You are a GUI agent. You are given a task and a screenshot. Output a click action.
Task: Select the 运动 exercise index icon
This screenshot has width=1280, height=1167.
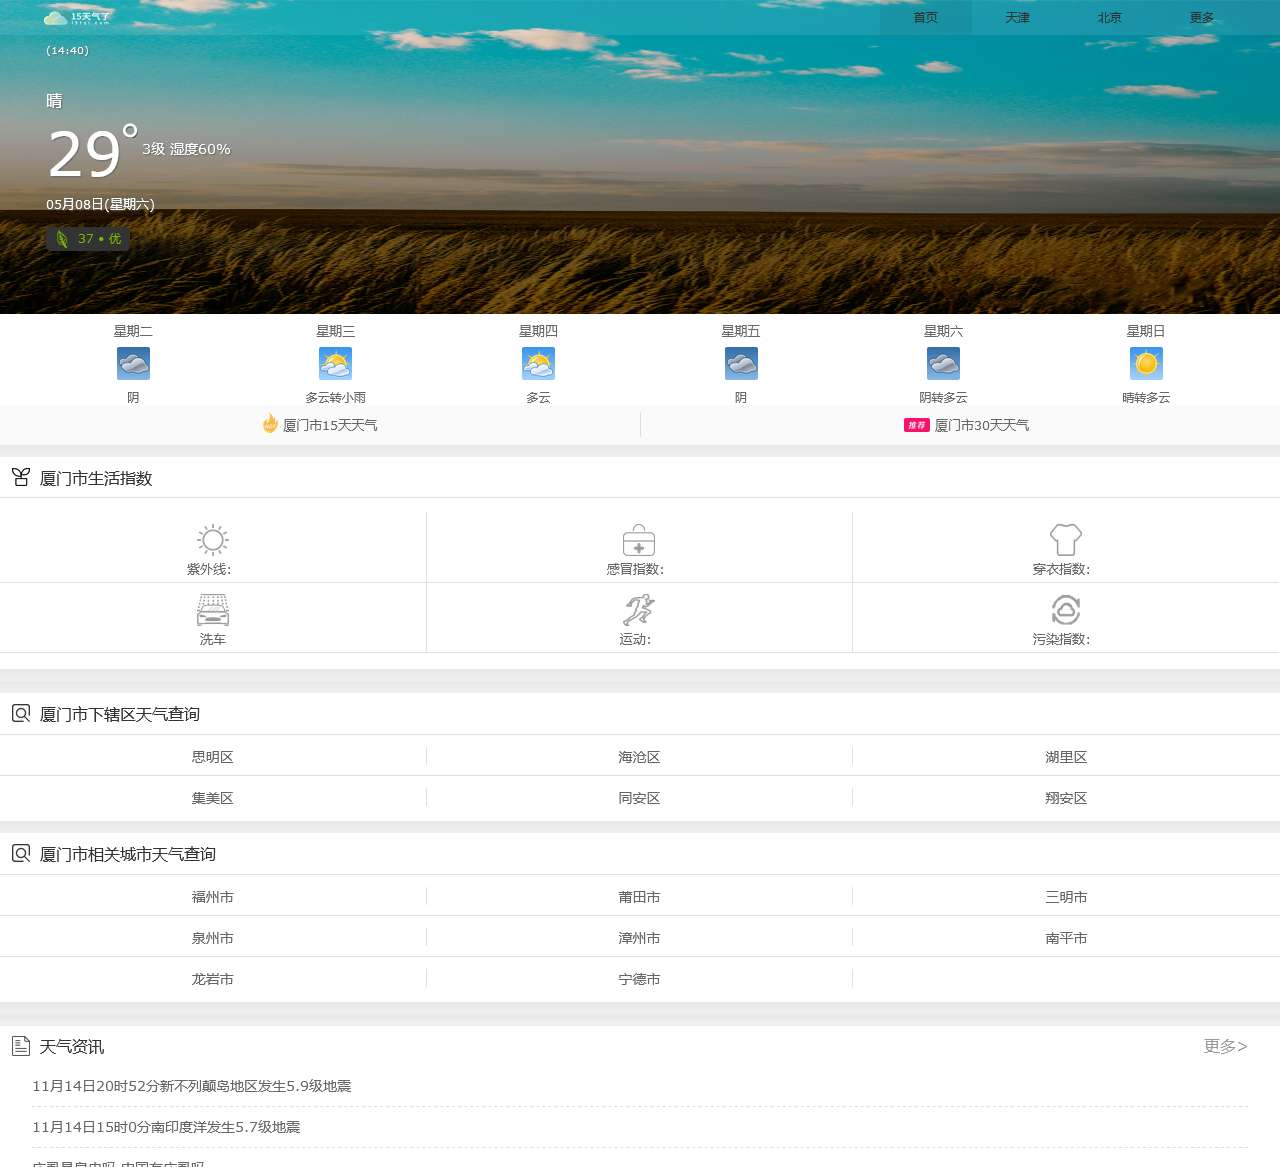[x=638, y=609]
